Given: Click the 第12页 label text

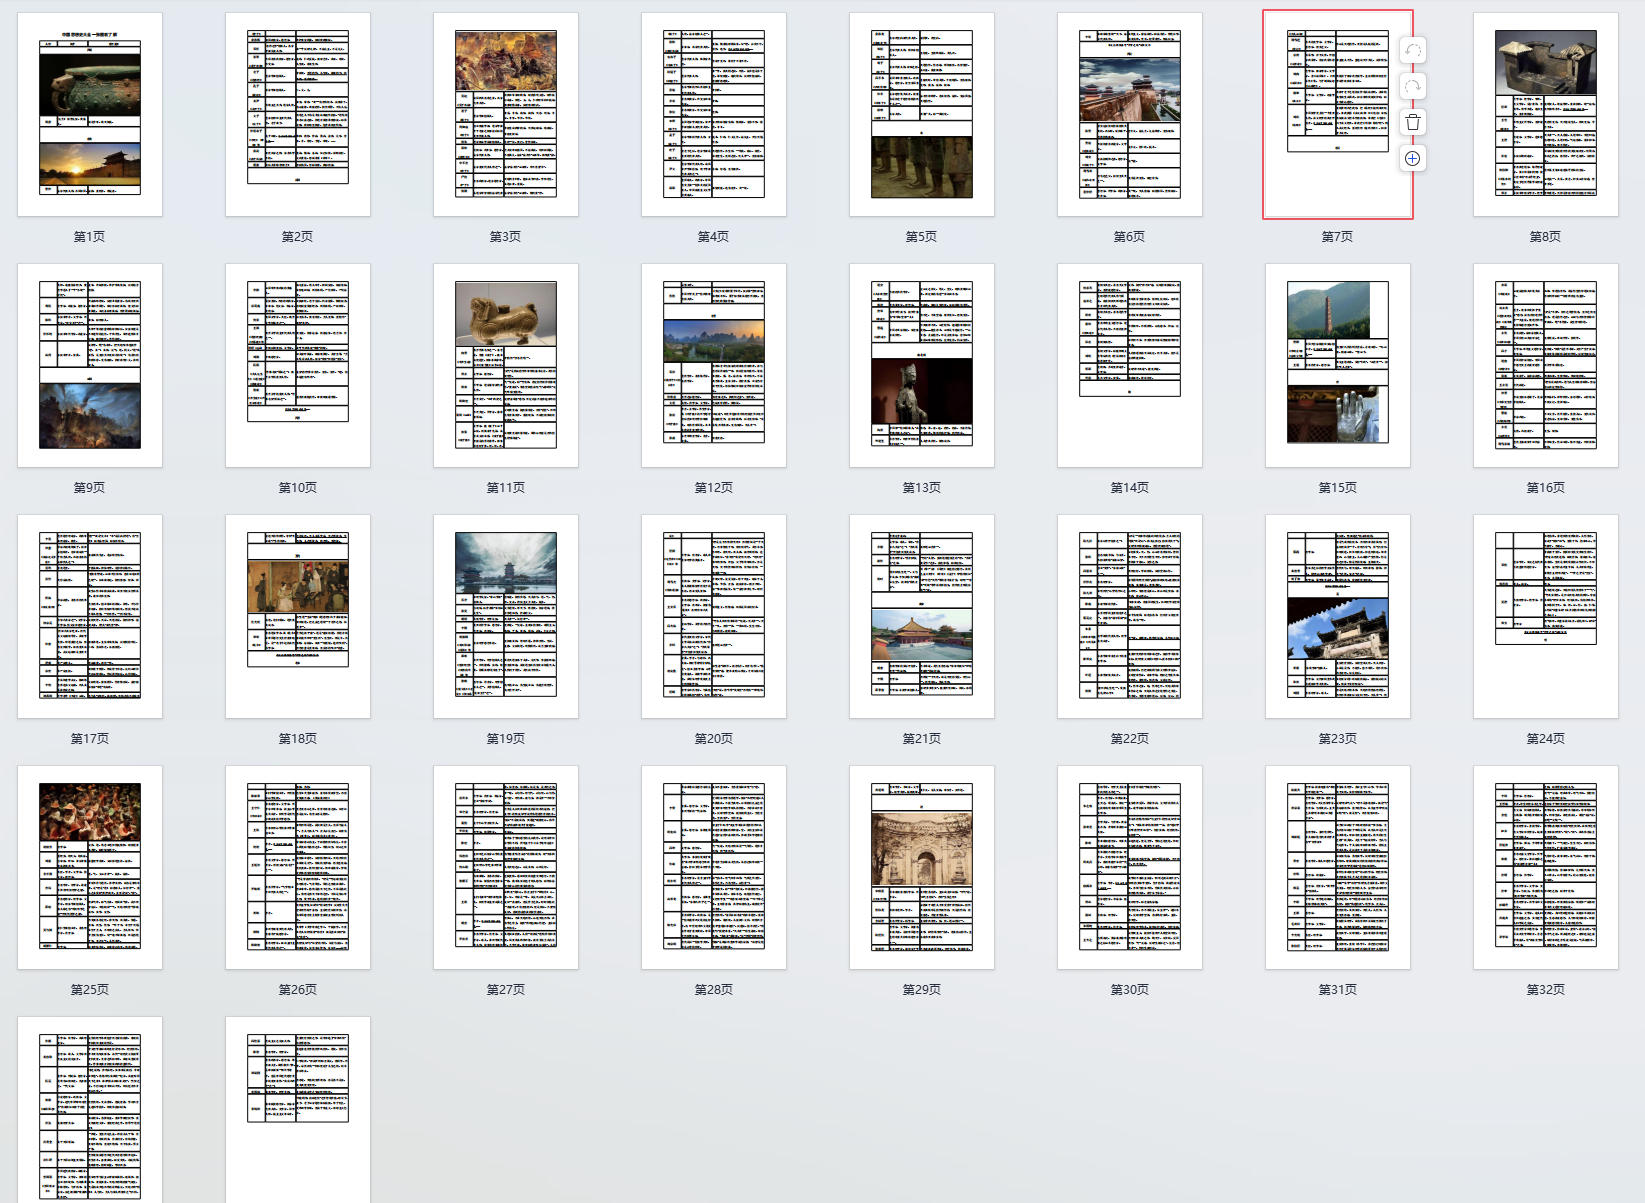Looking at the screenshot, I should coord(713,488).
